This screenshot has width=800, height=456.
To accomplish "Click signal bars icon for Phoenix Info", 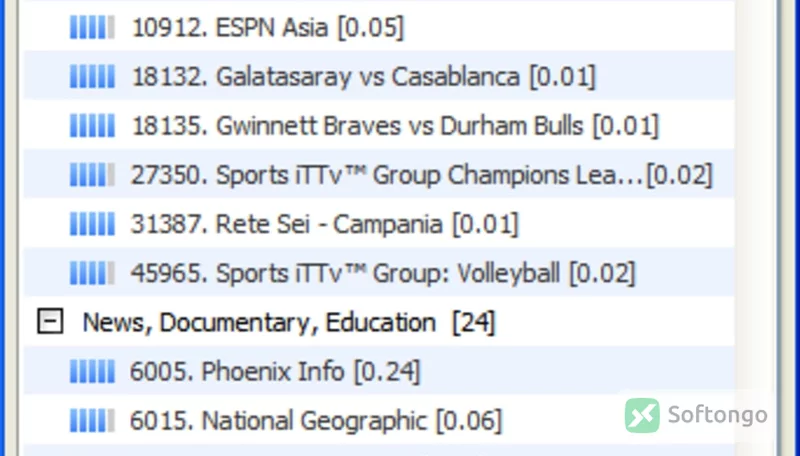I will [92, 371].
